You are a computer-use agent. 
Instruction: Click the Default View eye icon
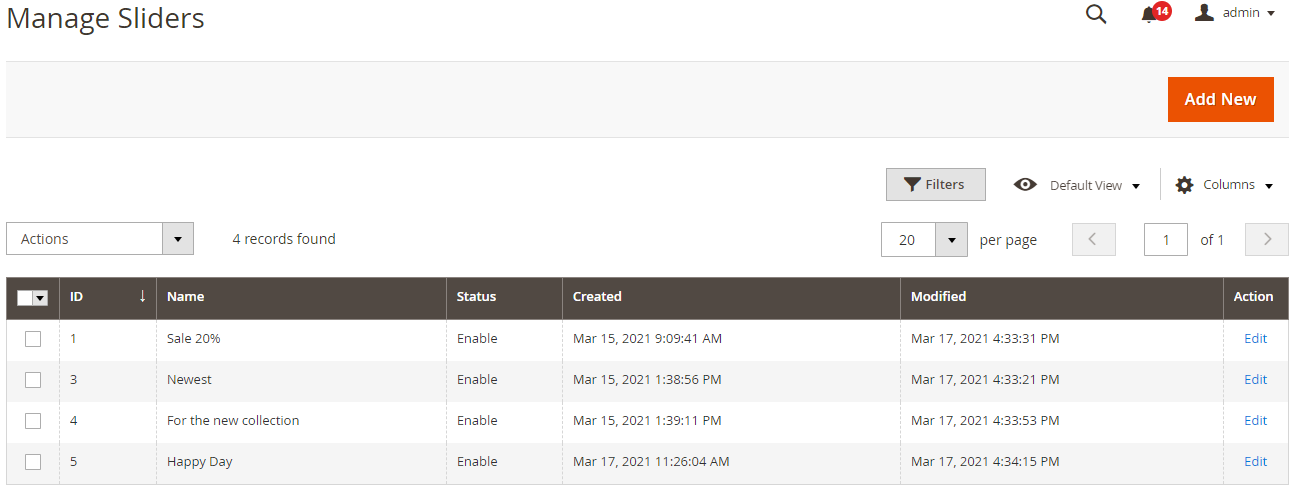(x=1025, y=185)
